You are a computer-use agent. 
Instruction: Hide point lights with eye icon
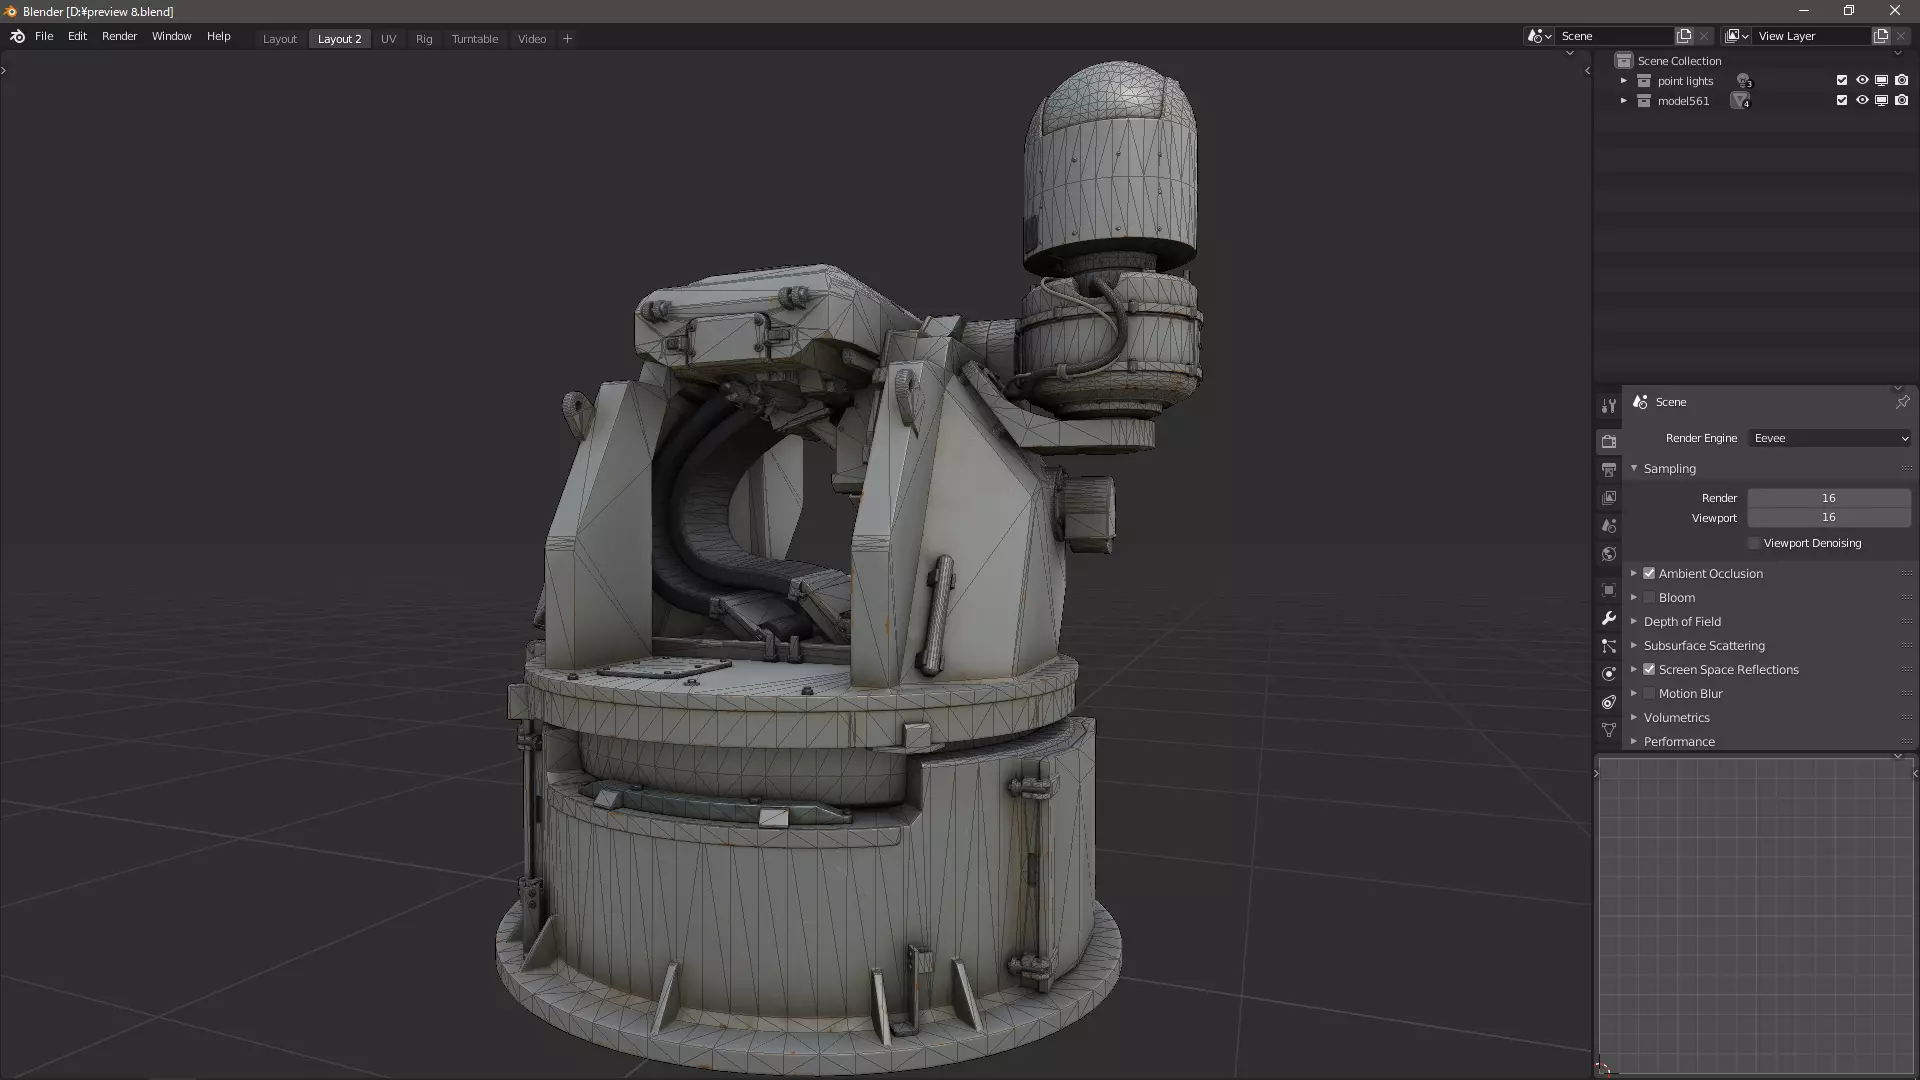(x=1862, y=80)
